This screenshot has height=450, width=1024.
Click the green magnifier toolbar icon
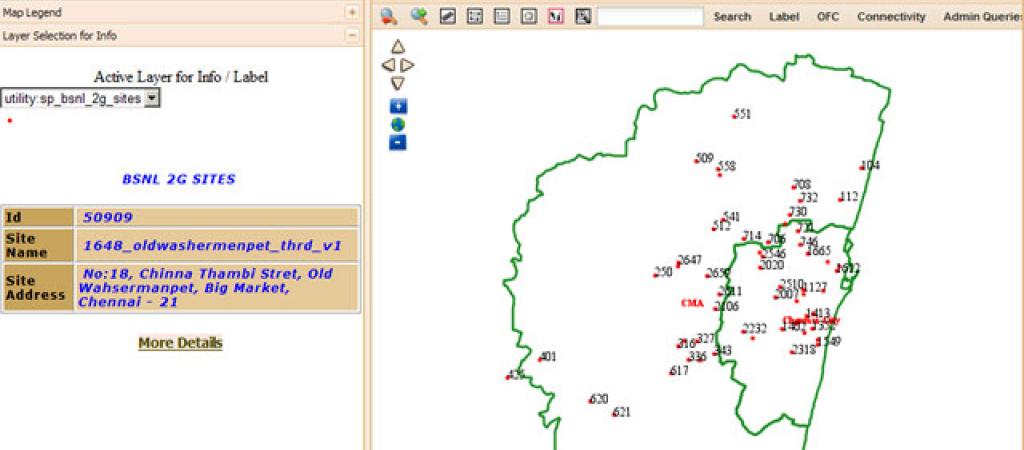click(419, 17)
